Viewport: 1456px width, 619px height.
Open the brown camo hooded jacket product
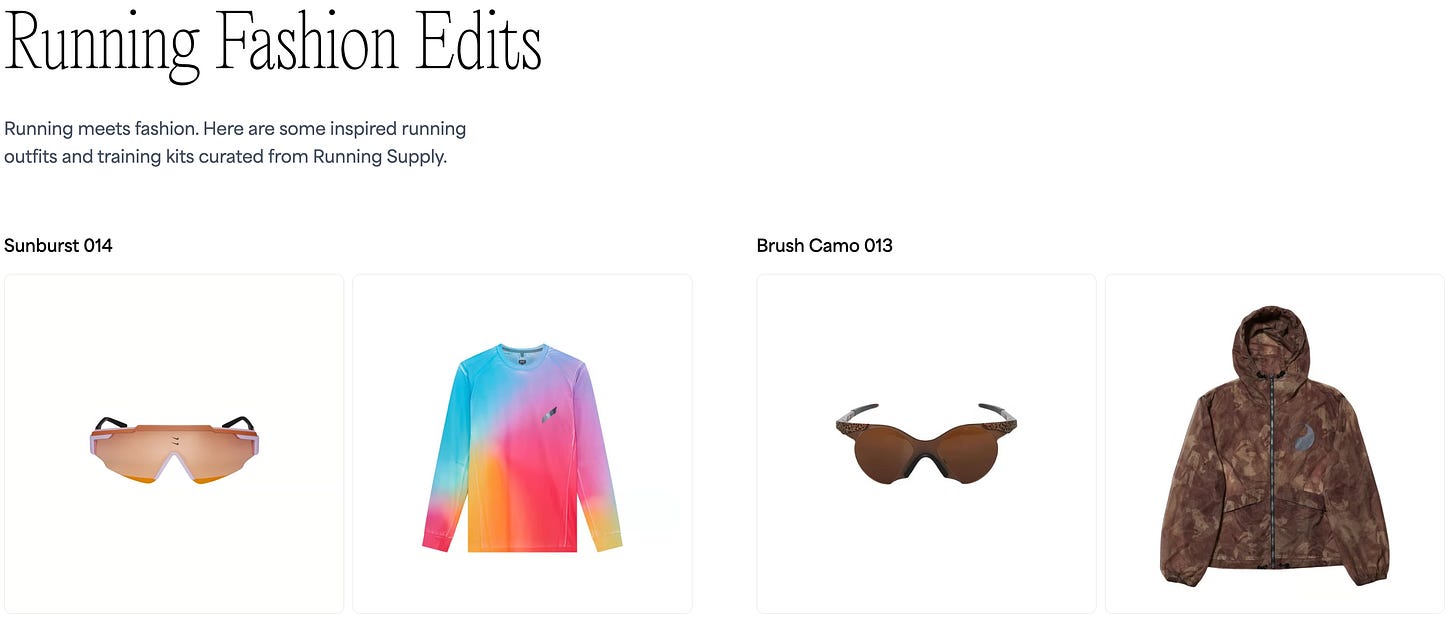click(x=1274, y=444)
